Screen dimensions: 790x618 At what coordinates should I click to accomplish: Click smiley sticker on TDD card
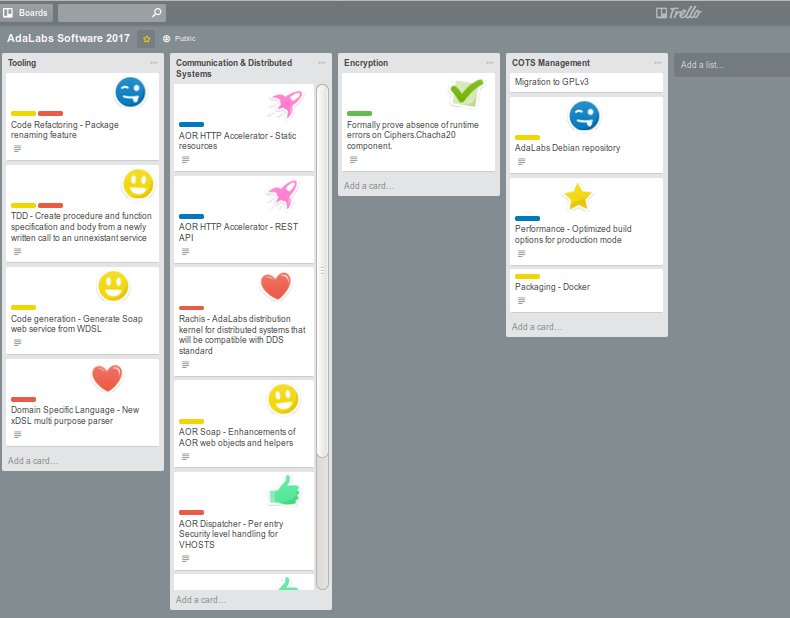138,183
